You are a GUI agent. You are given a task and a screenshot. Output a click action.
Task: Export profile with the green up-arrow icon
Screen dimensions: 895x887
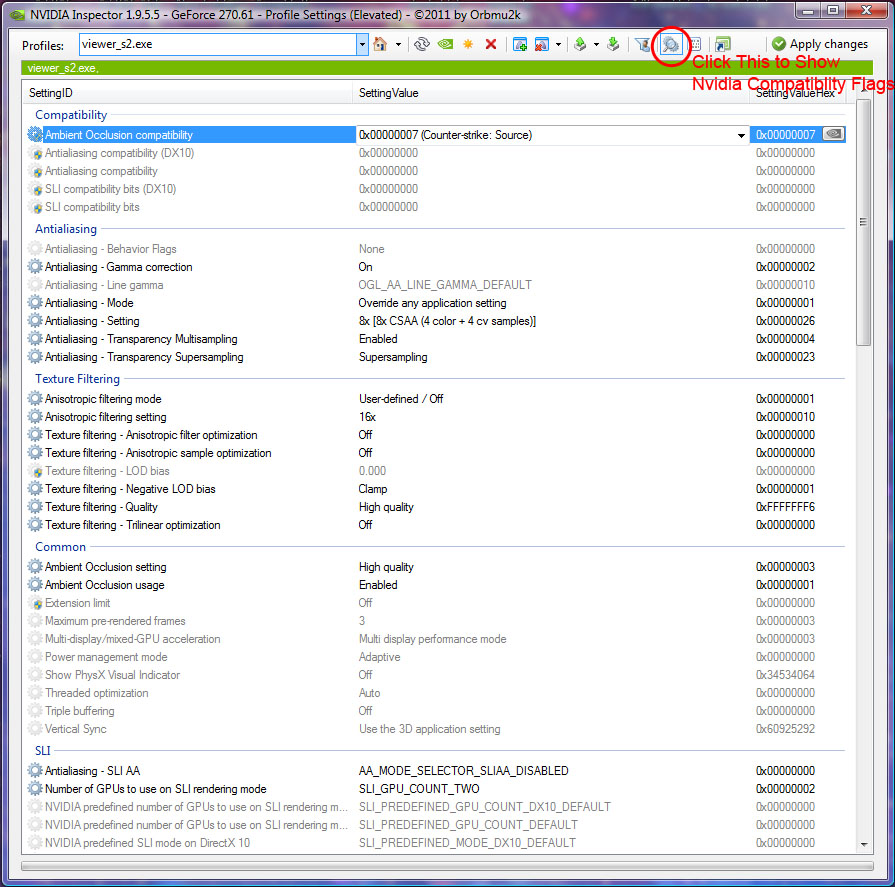(x=580, y=44)
